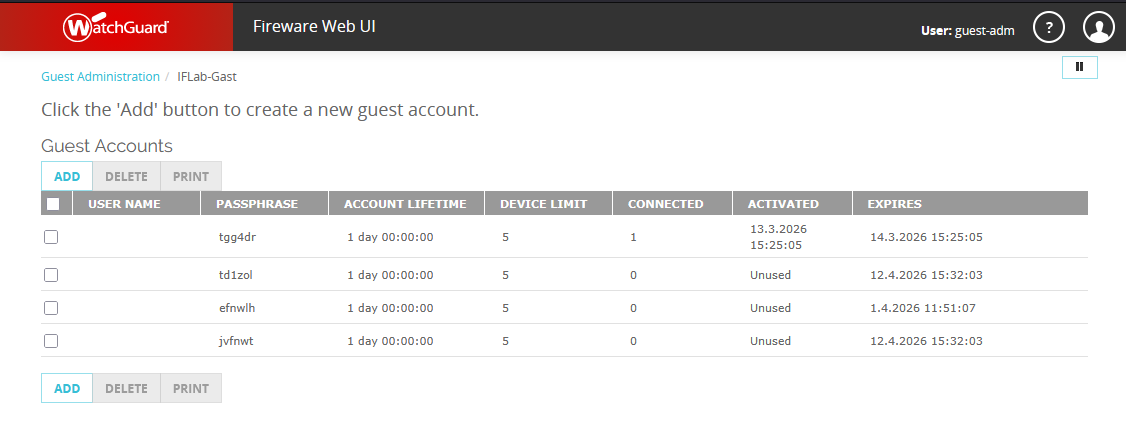Open the user profile icon

[x=1098, y=28]
